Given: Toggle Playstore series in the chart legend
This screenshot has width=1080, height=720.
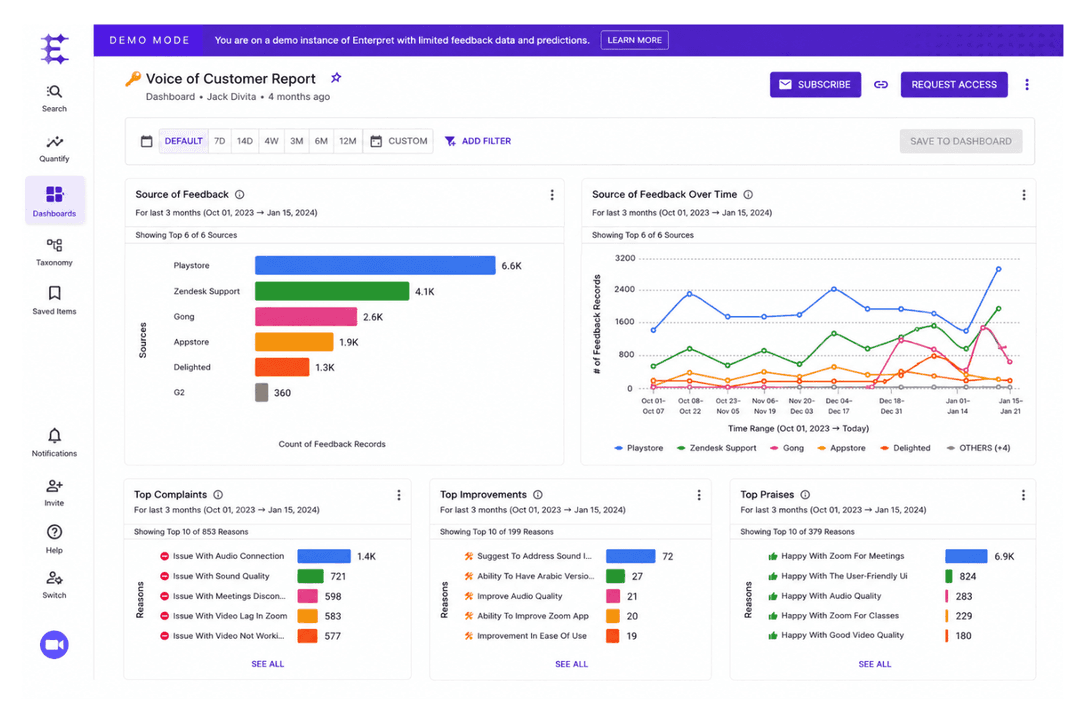Looking at the screenshot, I should click(638, 448).
